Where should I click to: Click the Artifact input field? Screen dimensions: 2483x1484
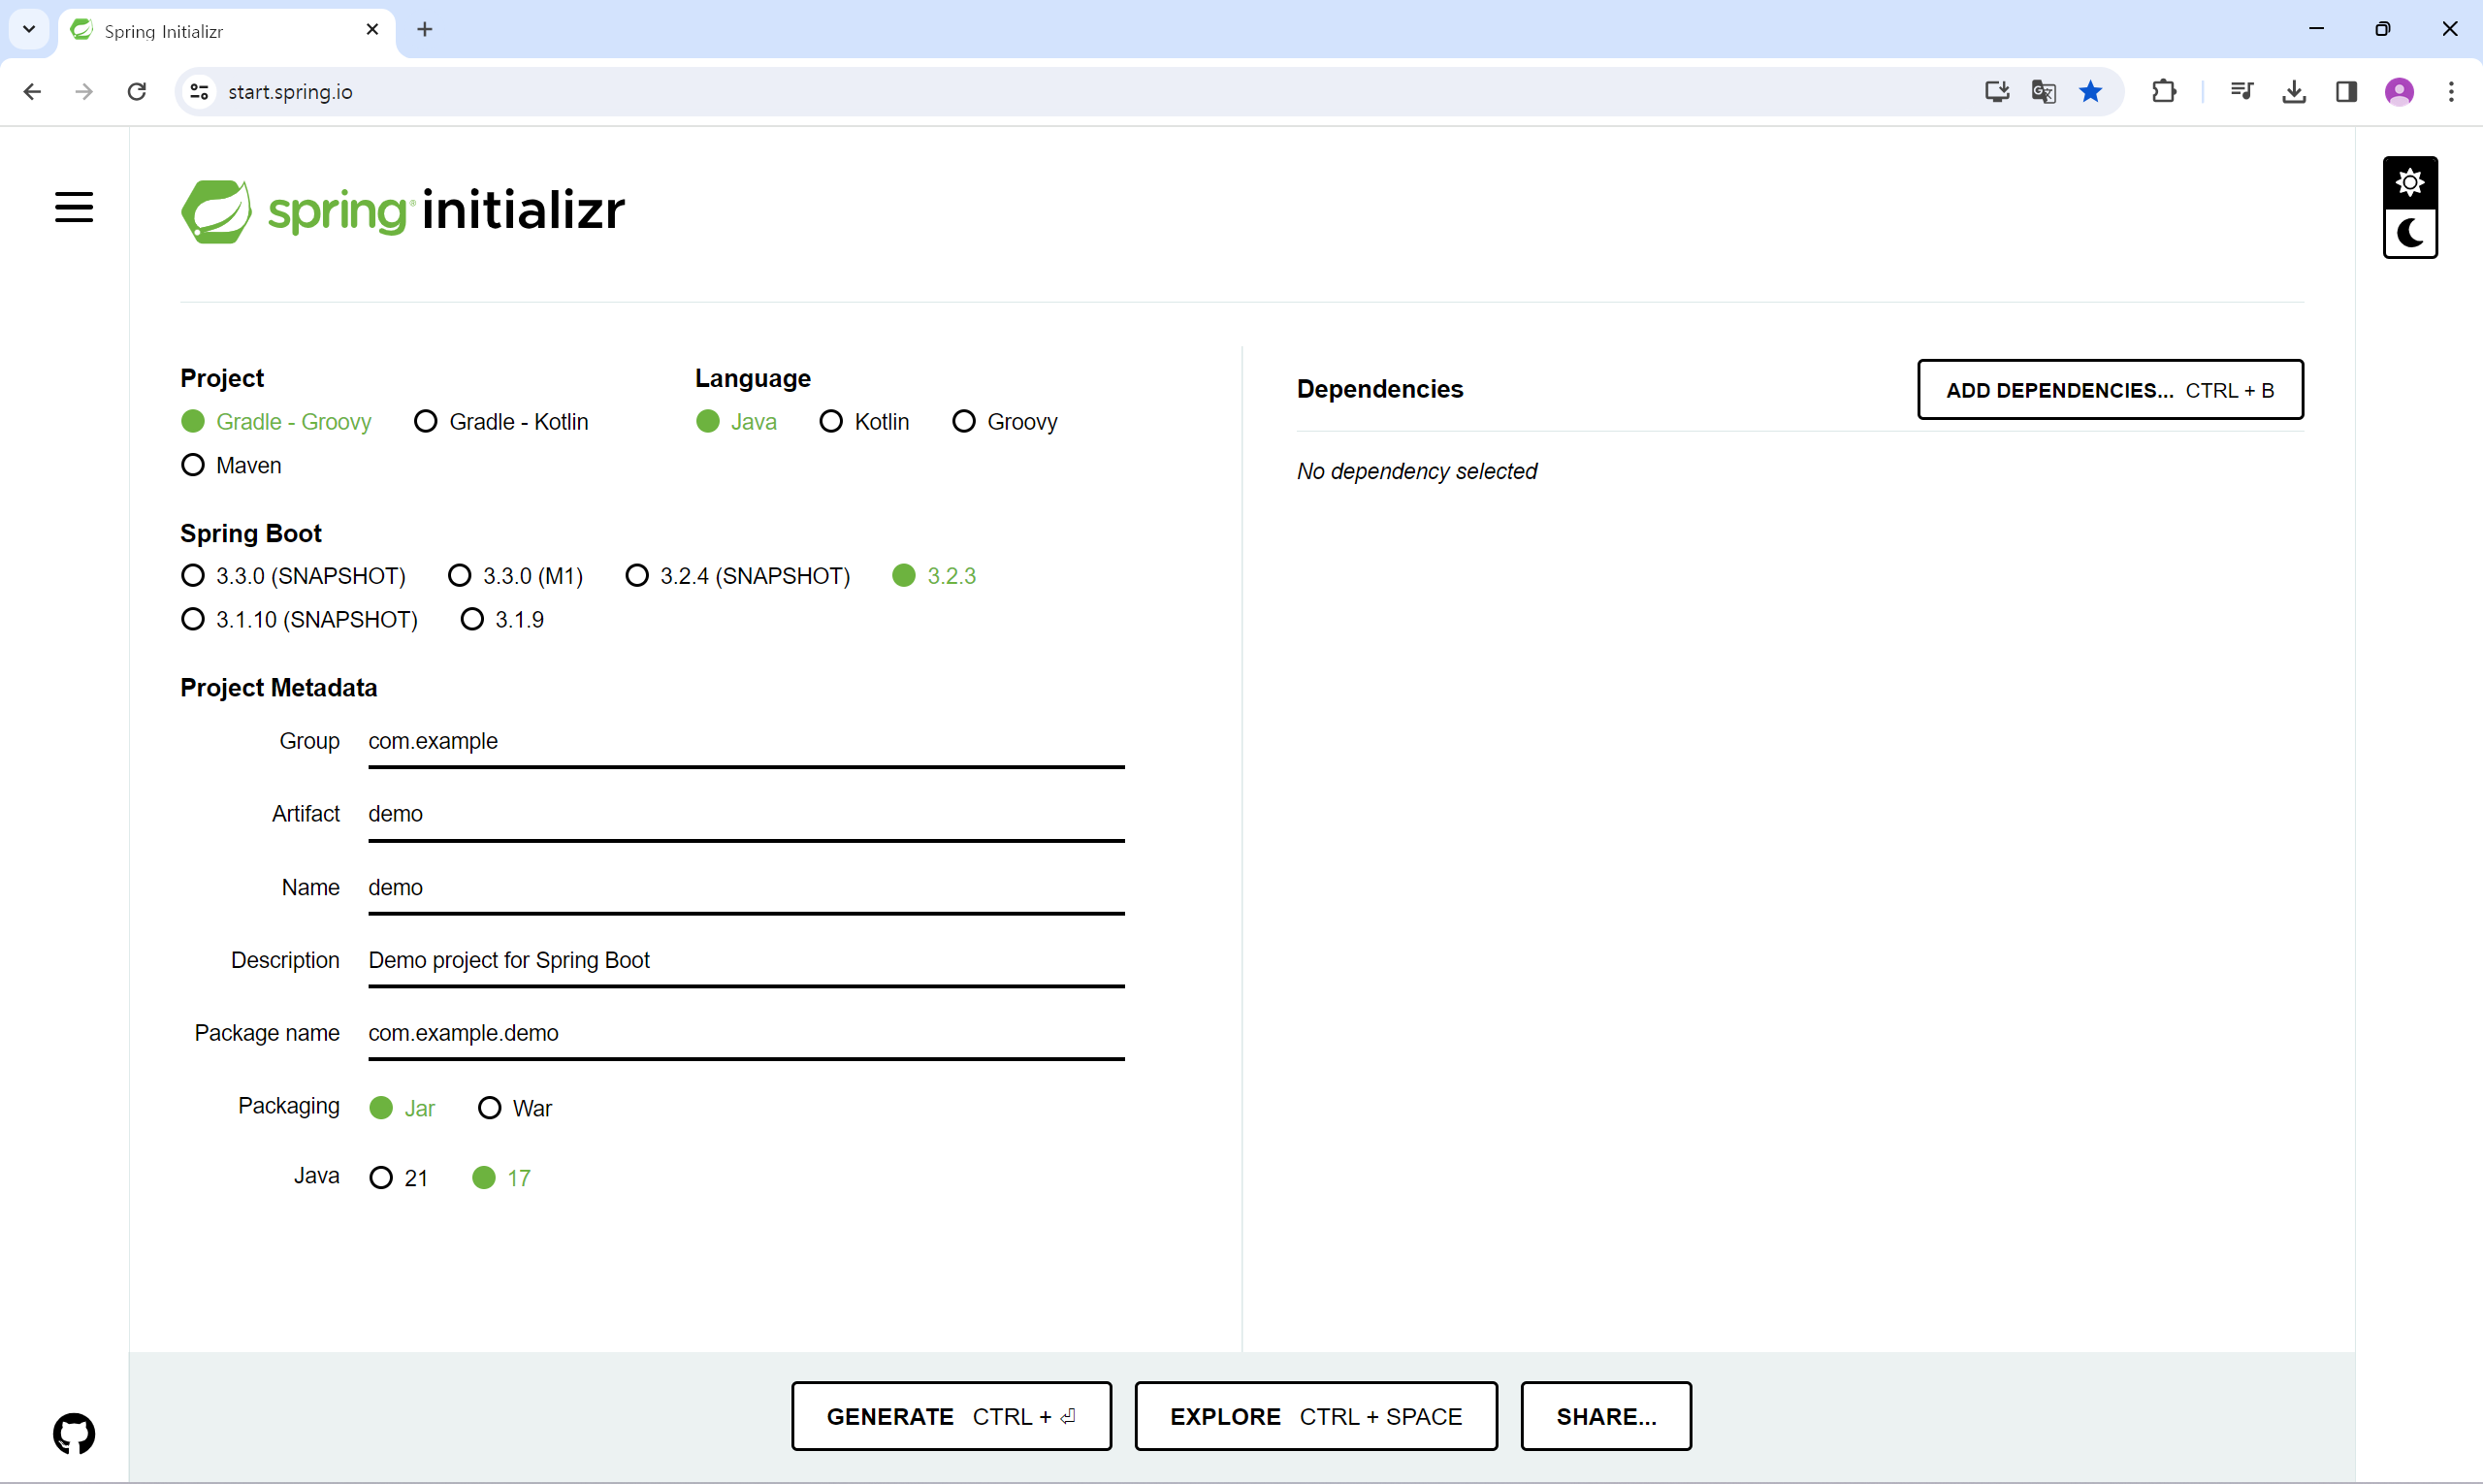pyautogui.click(x=745, y=814)
